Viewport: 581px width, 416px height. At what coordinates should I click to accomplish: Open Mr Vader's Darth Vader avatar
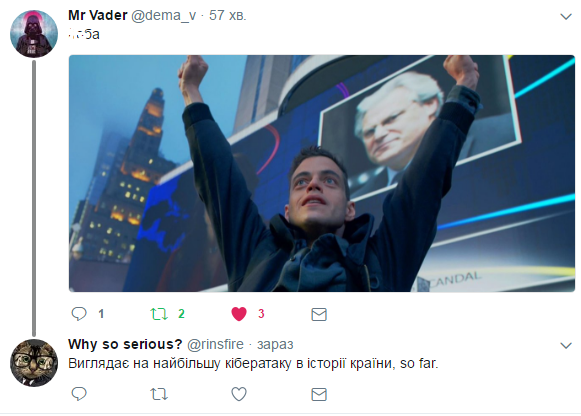[34, 34]
